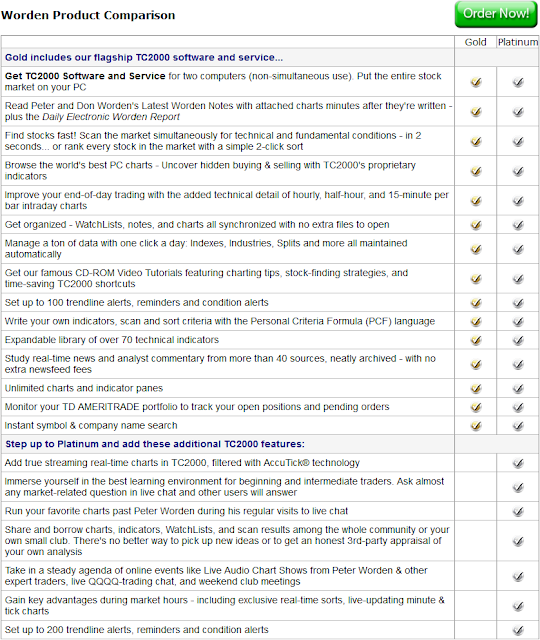Click Gold checkmark for Worden Notes row
This screenshot has width=540, height=640.
point(476,111)
